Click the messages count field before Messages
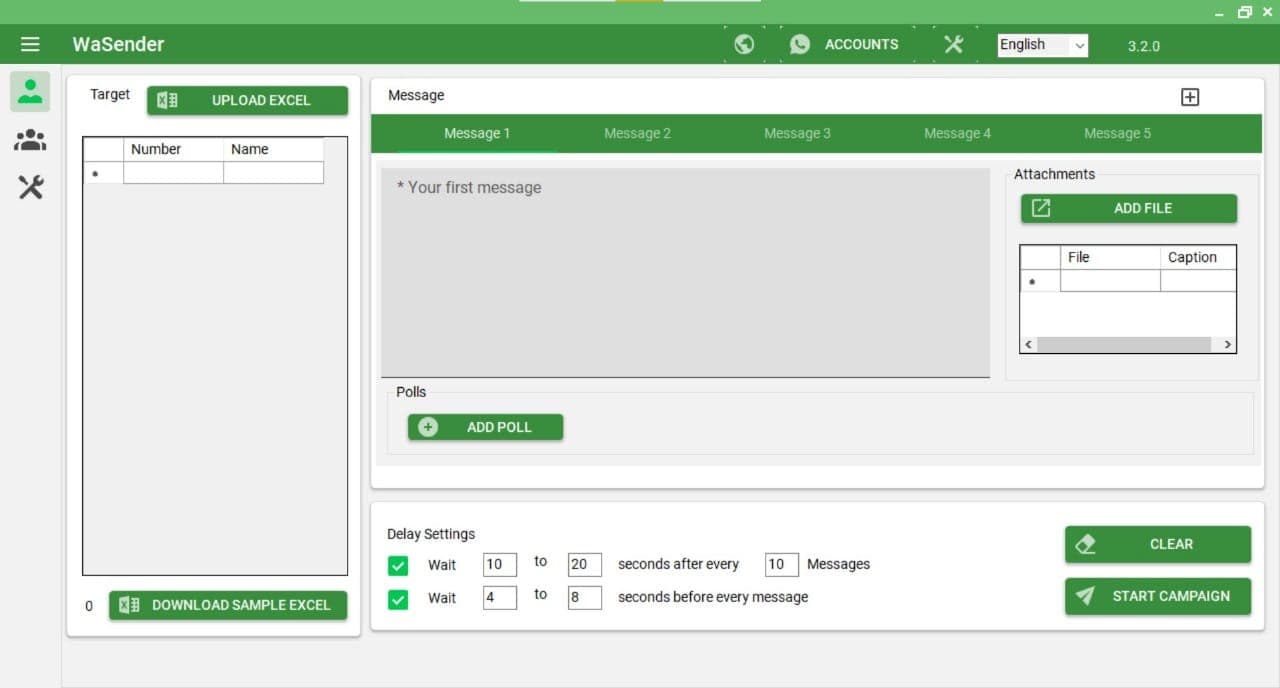 click(781, 564)
